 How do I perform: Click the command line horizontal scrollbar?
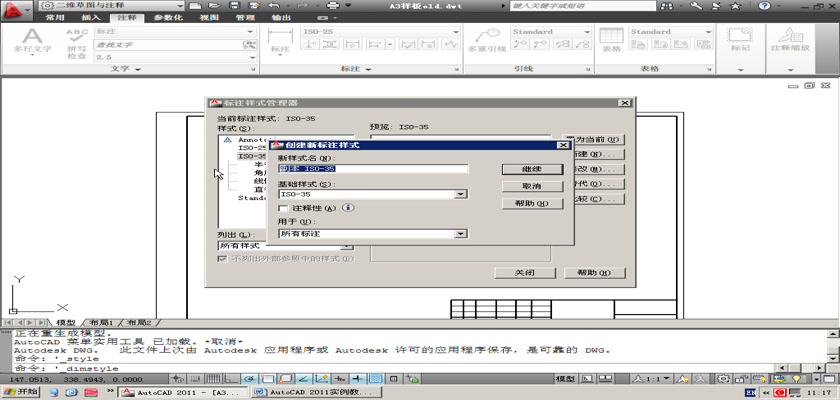(802, 368)
